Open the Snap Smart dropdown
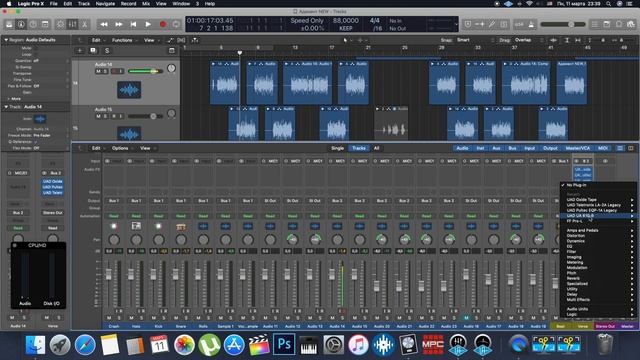 [x=476, y=40]
